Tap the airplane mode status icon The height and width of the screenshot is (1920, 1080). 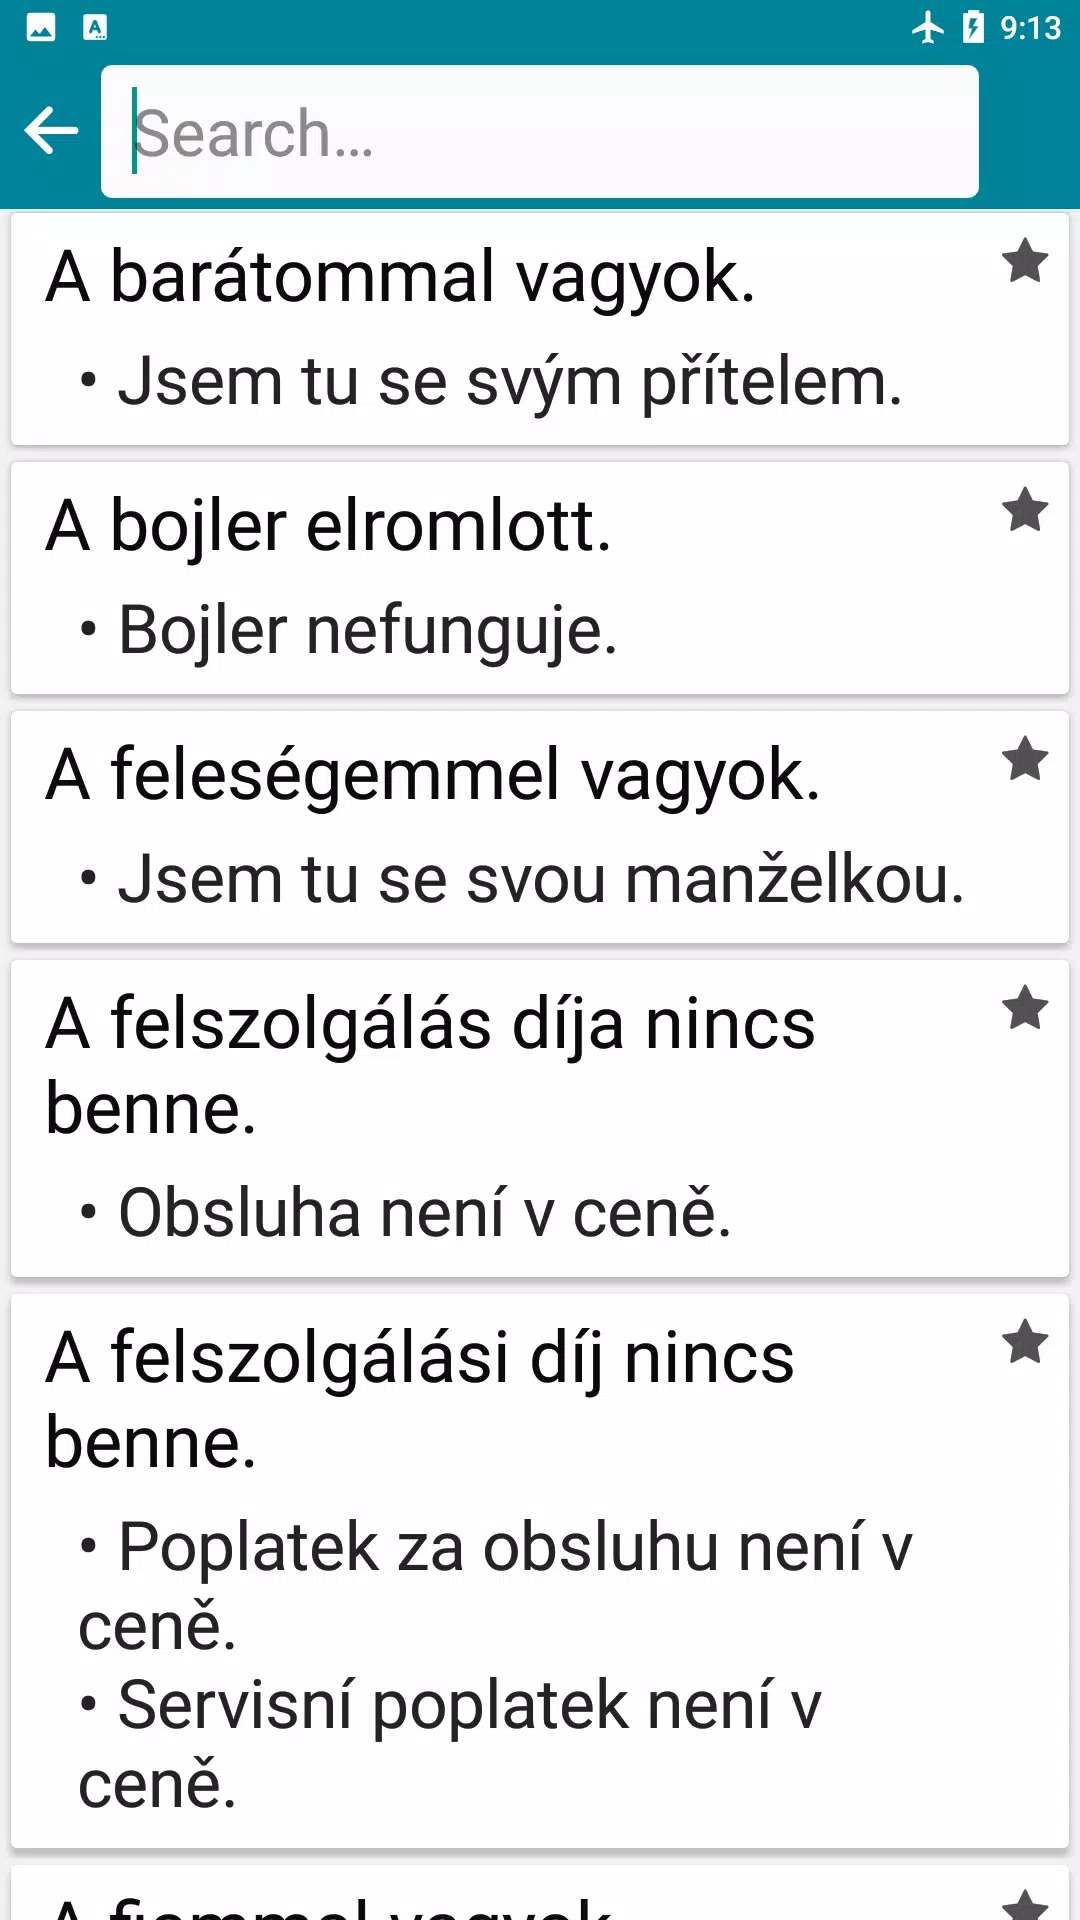click(928, 27)
